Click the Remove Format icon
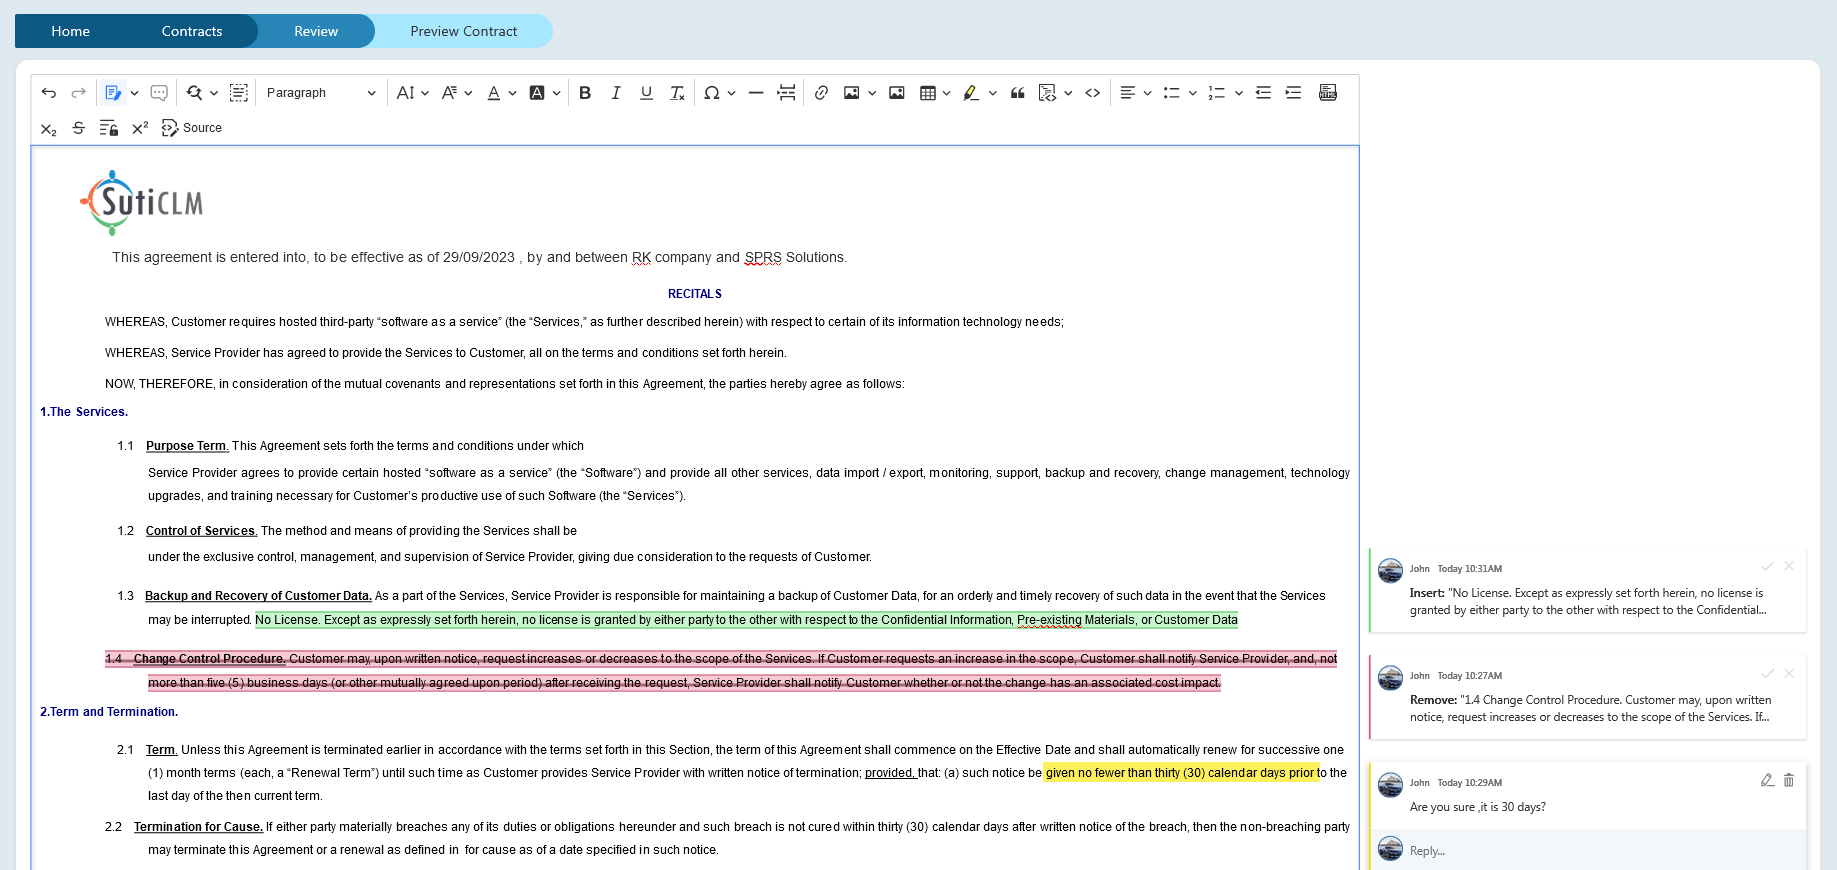This screenshot has width=1837, height=870. pyautogui.click(x=677, y=93)
